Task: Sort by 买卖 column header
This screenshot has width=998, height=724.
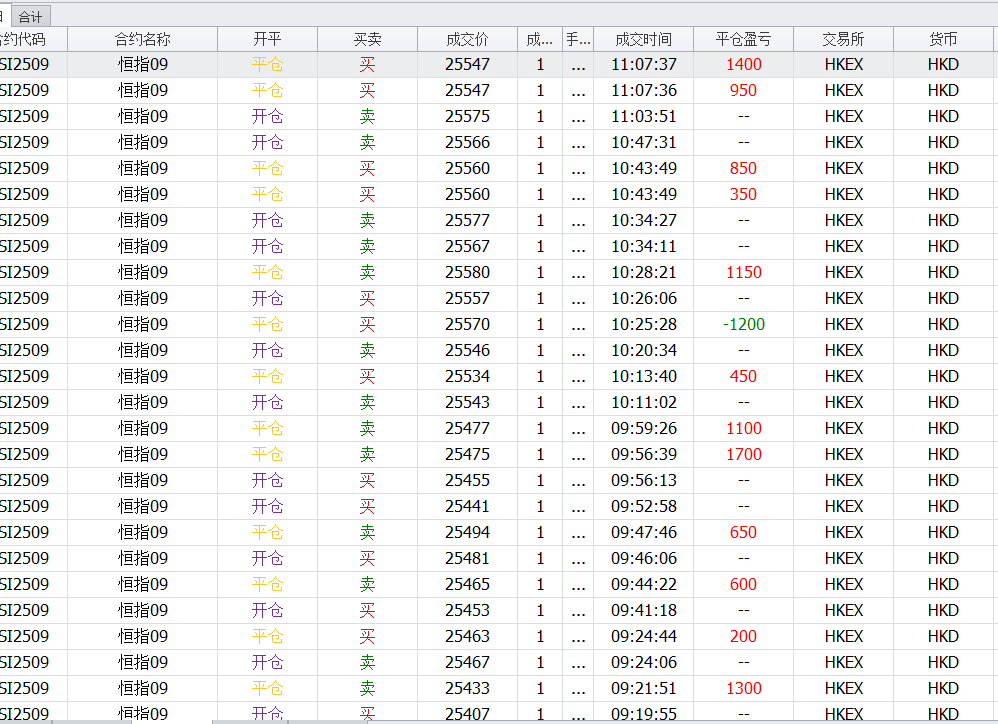Action: tap(367, 39)
